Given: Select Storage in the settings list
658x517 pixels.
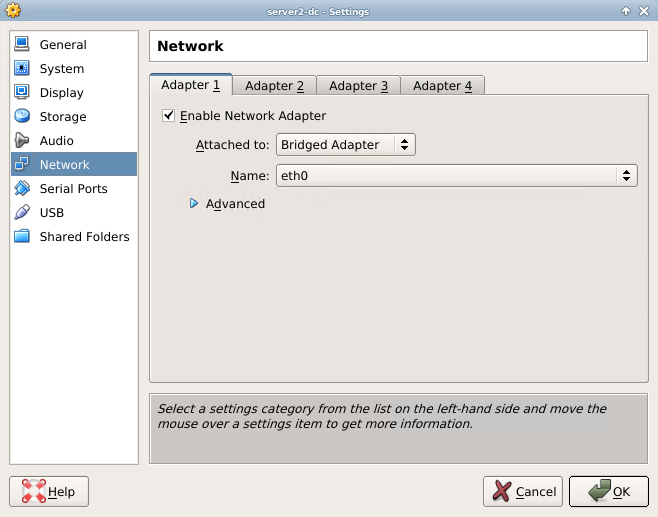Looking at the screenshot, I should pos(74,116).
